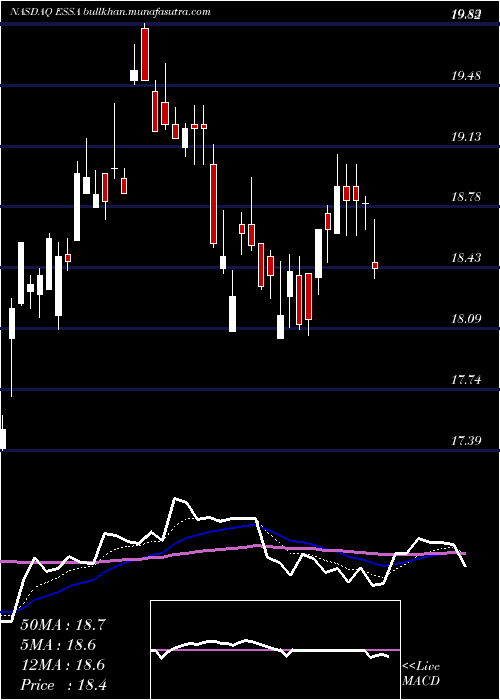500x700 pixels.
Task: Click the Price : 18.4 legend value
Action: coord(63,685)
